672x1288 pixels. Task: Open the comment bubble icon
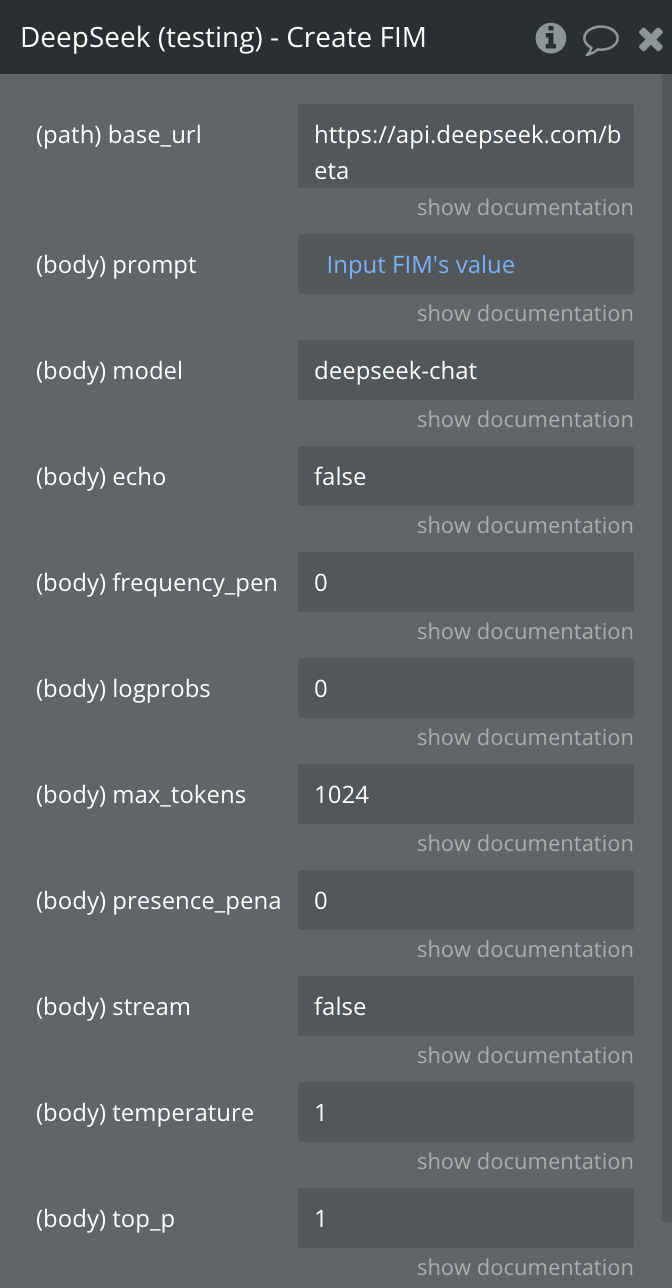tap(600, 40)
